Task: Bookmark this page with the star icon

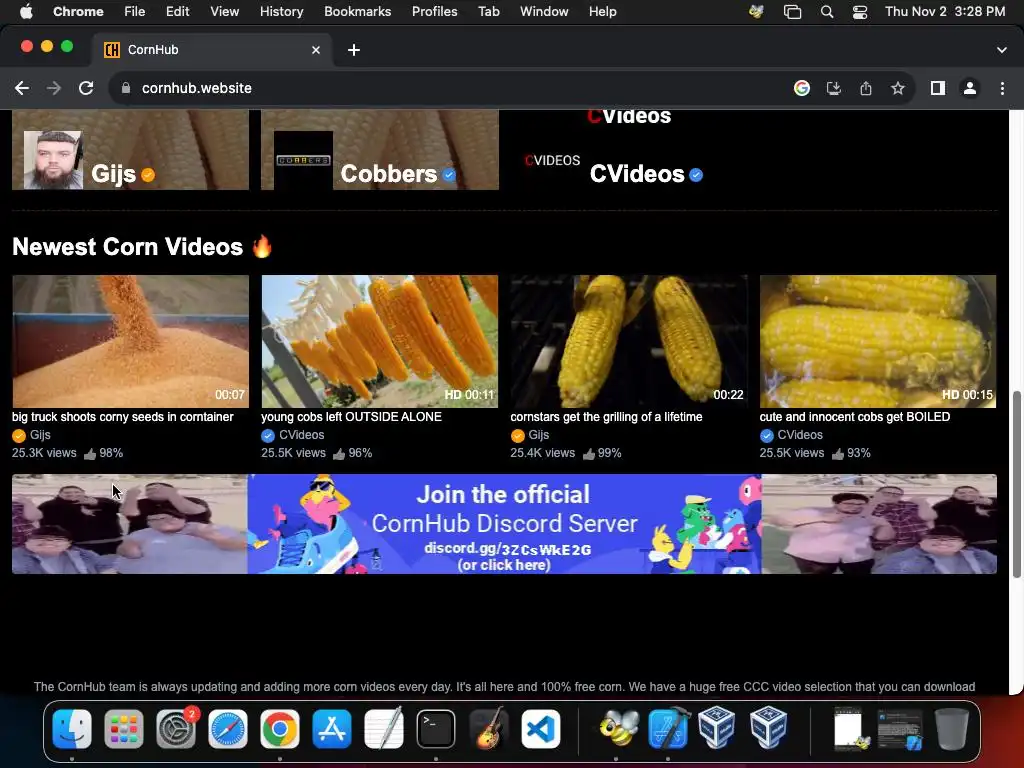Action: pos(898,88)
